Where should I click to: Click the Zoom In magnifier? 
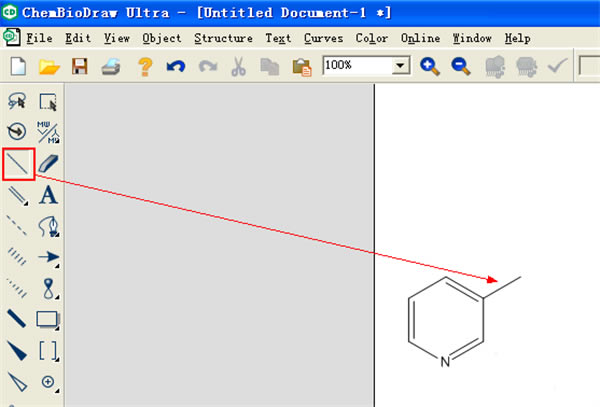(x=430, y=66)
